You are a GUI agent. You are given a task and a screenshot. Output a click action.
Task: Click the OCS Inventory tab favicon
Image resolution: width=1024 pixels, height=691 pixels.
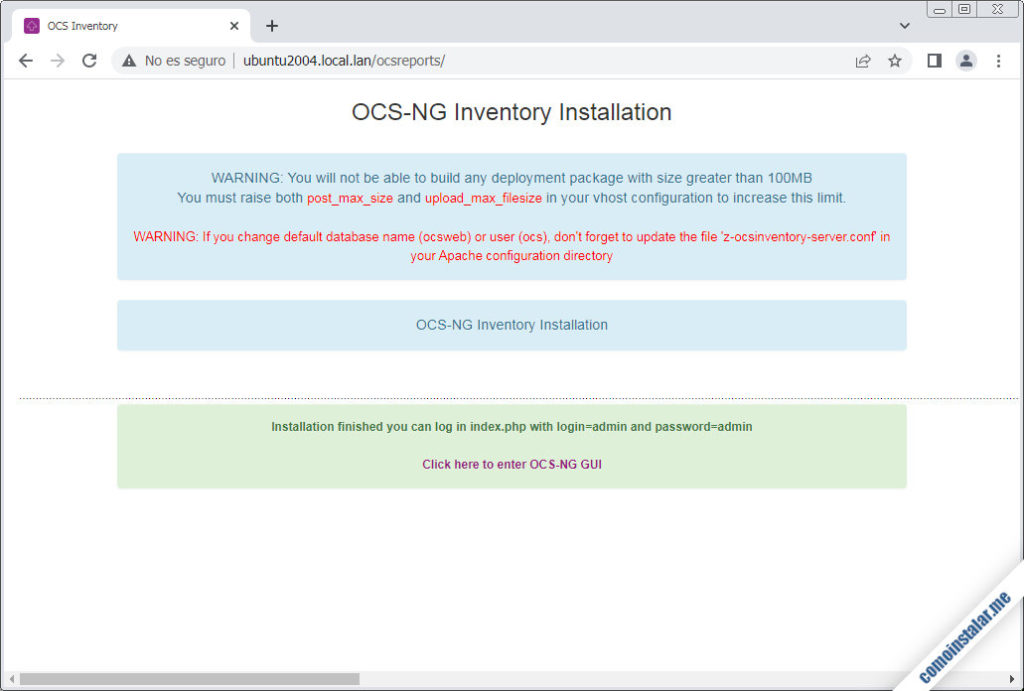coord(33,25)
